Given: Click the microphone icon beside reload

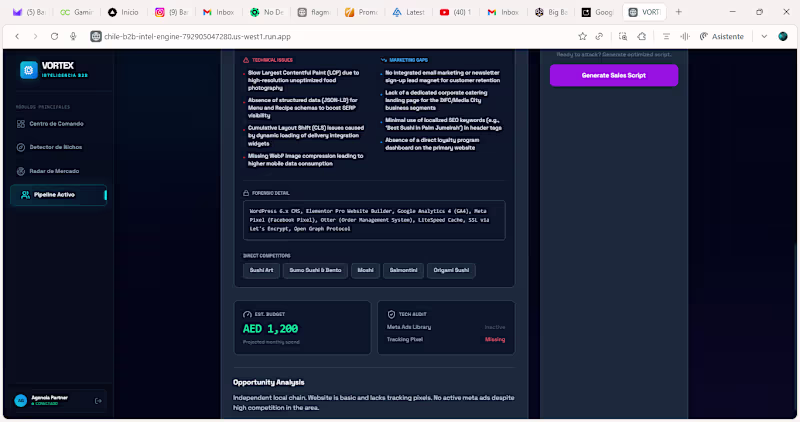Looking at the screenshot, I should pos(73,36).
